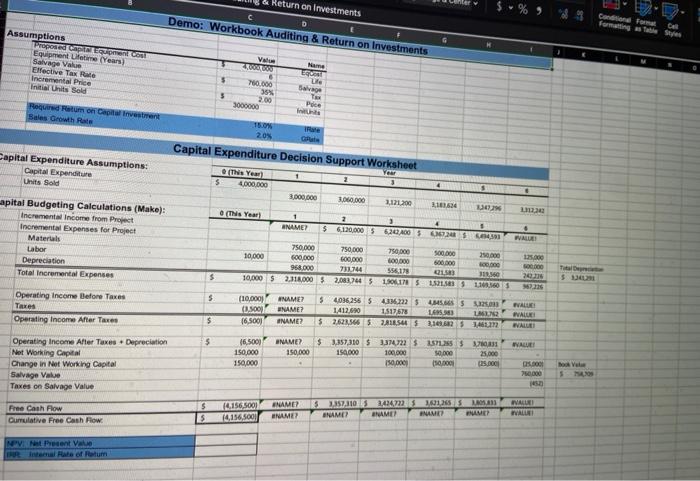Screen dimensions: 700x481
Task: Click 'Effective Tax Rate' label
Action: 63,72
